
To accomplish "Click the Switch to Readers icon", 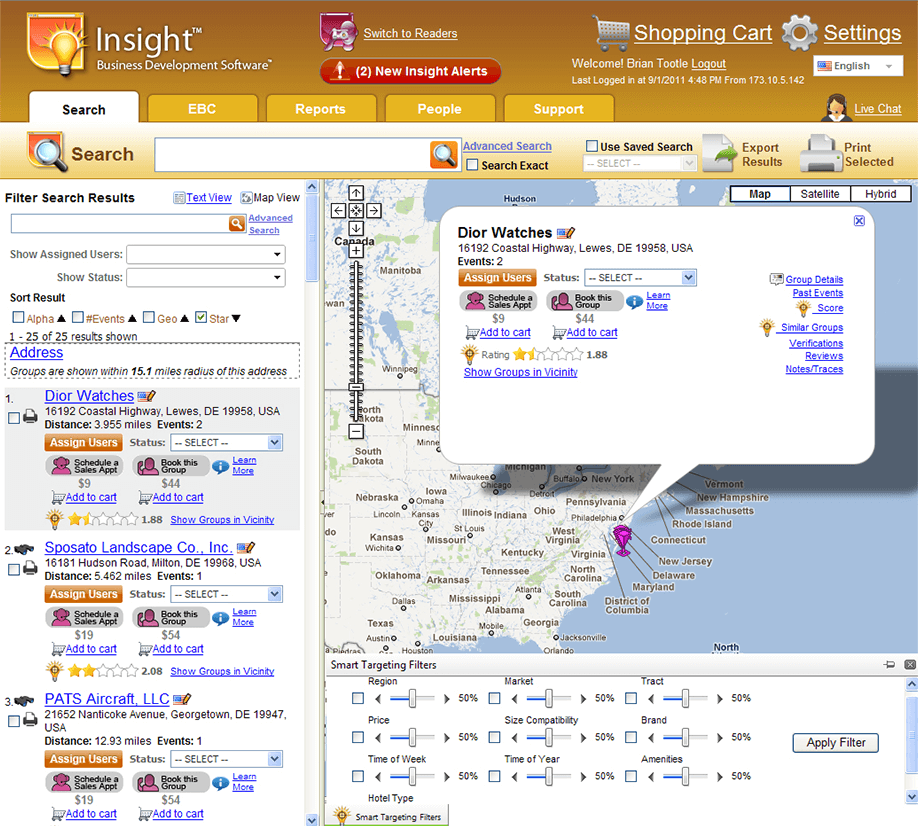I will (x=338, y=32).
